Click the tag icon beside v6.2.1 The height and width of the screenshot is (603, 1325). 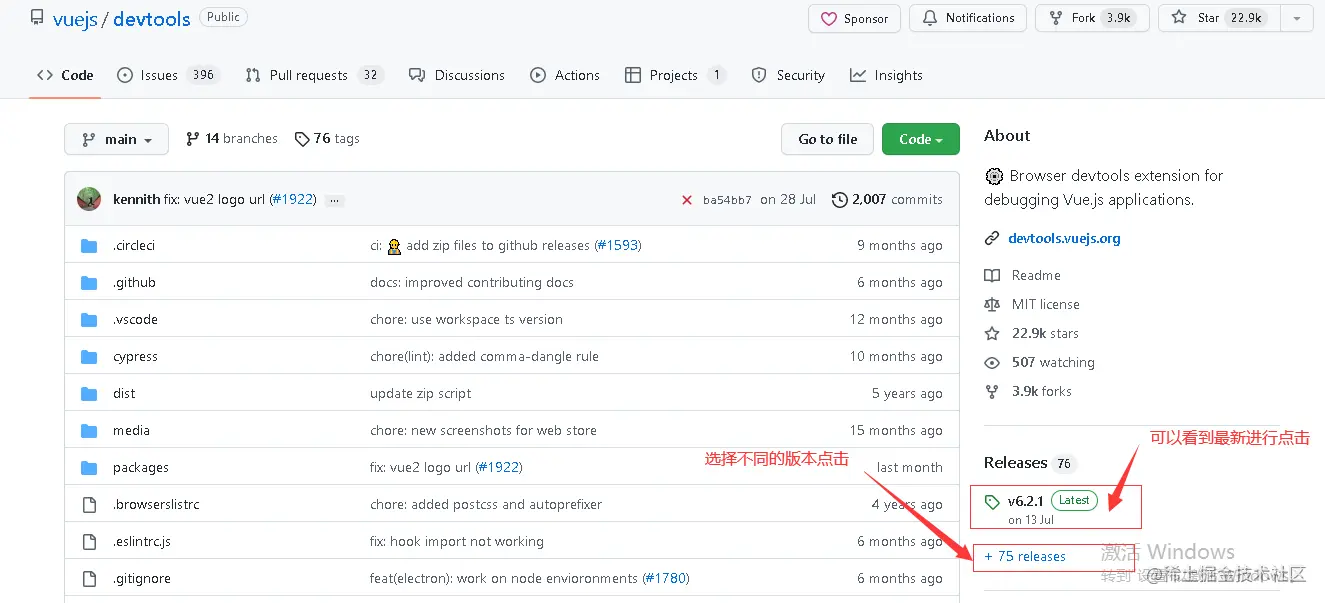(x=992, y=501)
